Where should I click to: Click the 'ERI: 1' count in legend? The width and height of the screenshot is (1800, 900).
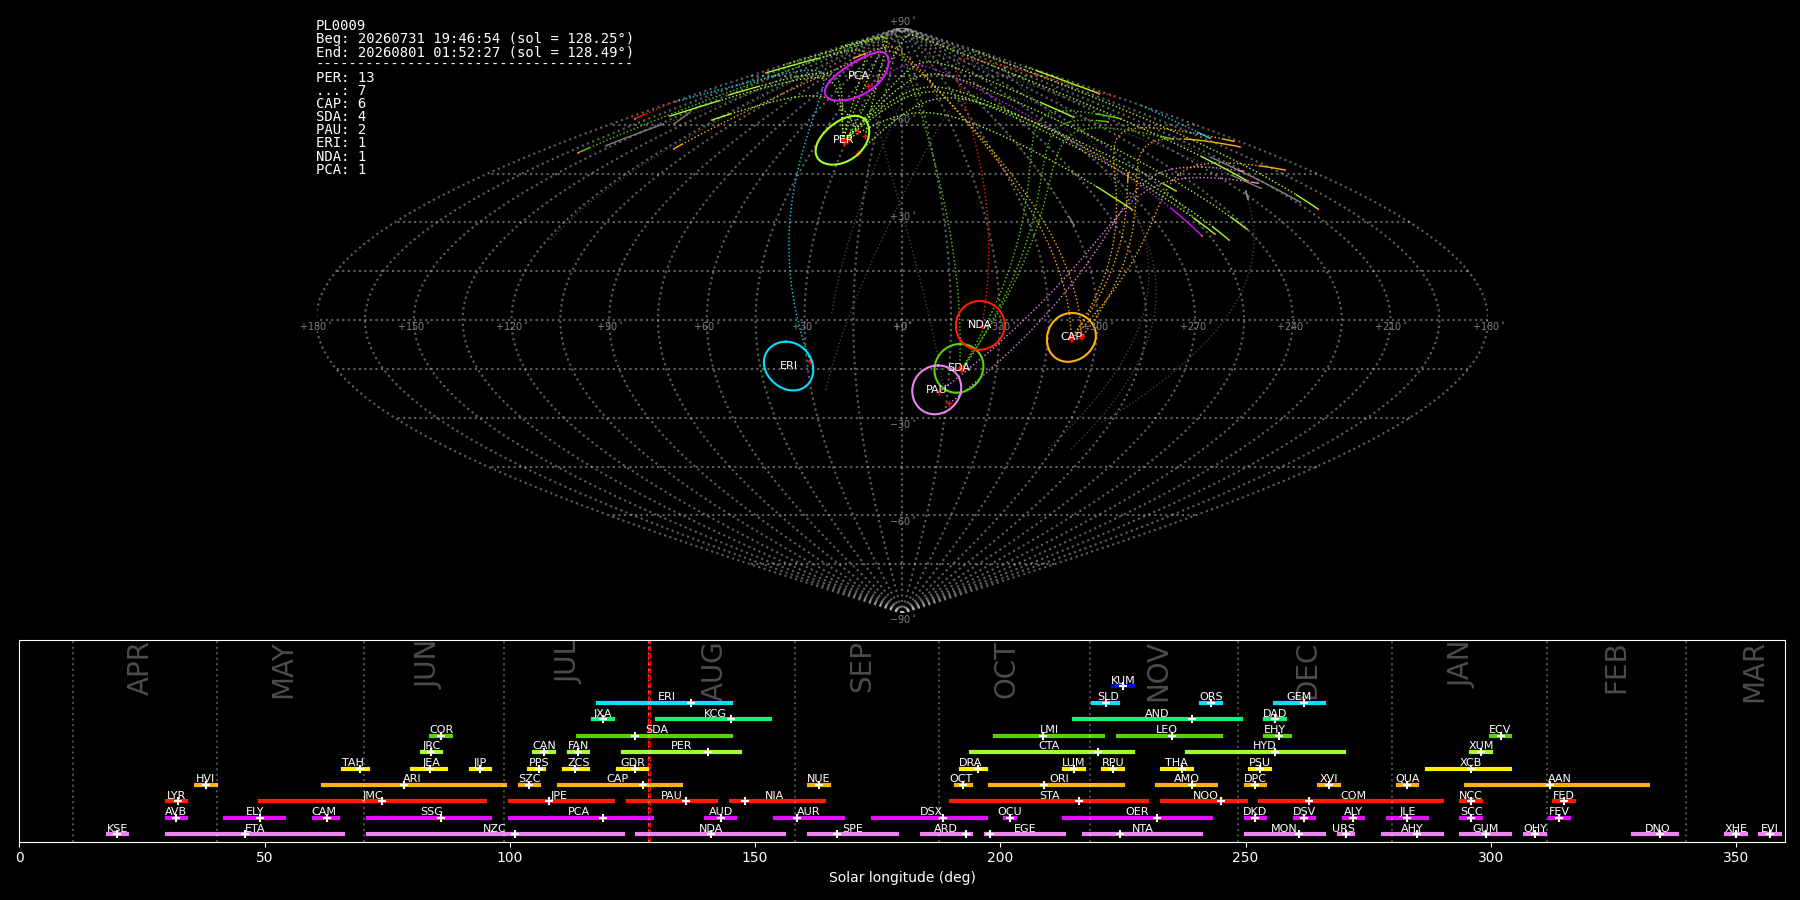coord(341,142)
